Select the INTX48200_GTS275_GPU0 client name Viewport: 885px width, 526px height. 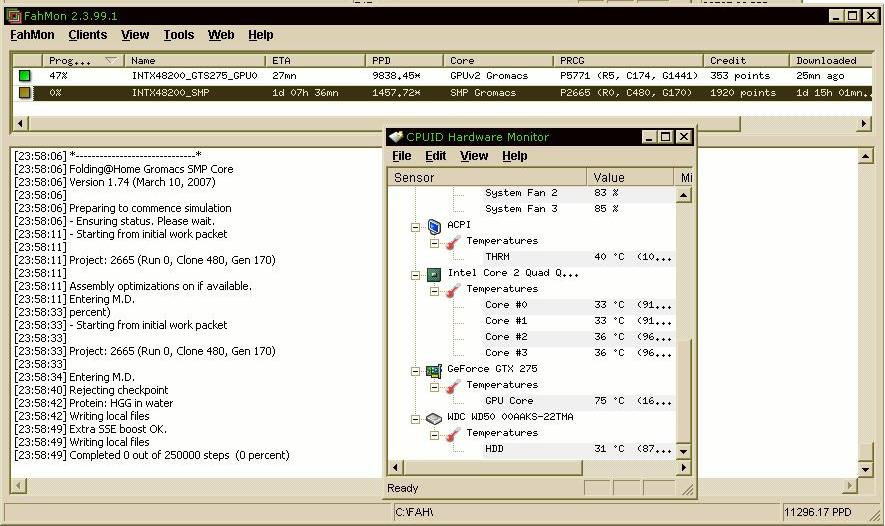[194, 76]
